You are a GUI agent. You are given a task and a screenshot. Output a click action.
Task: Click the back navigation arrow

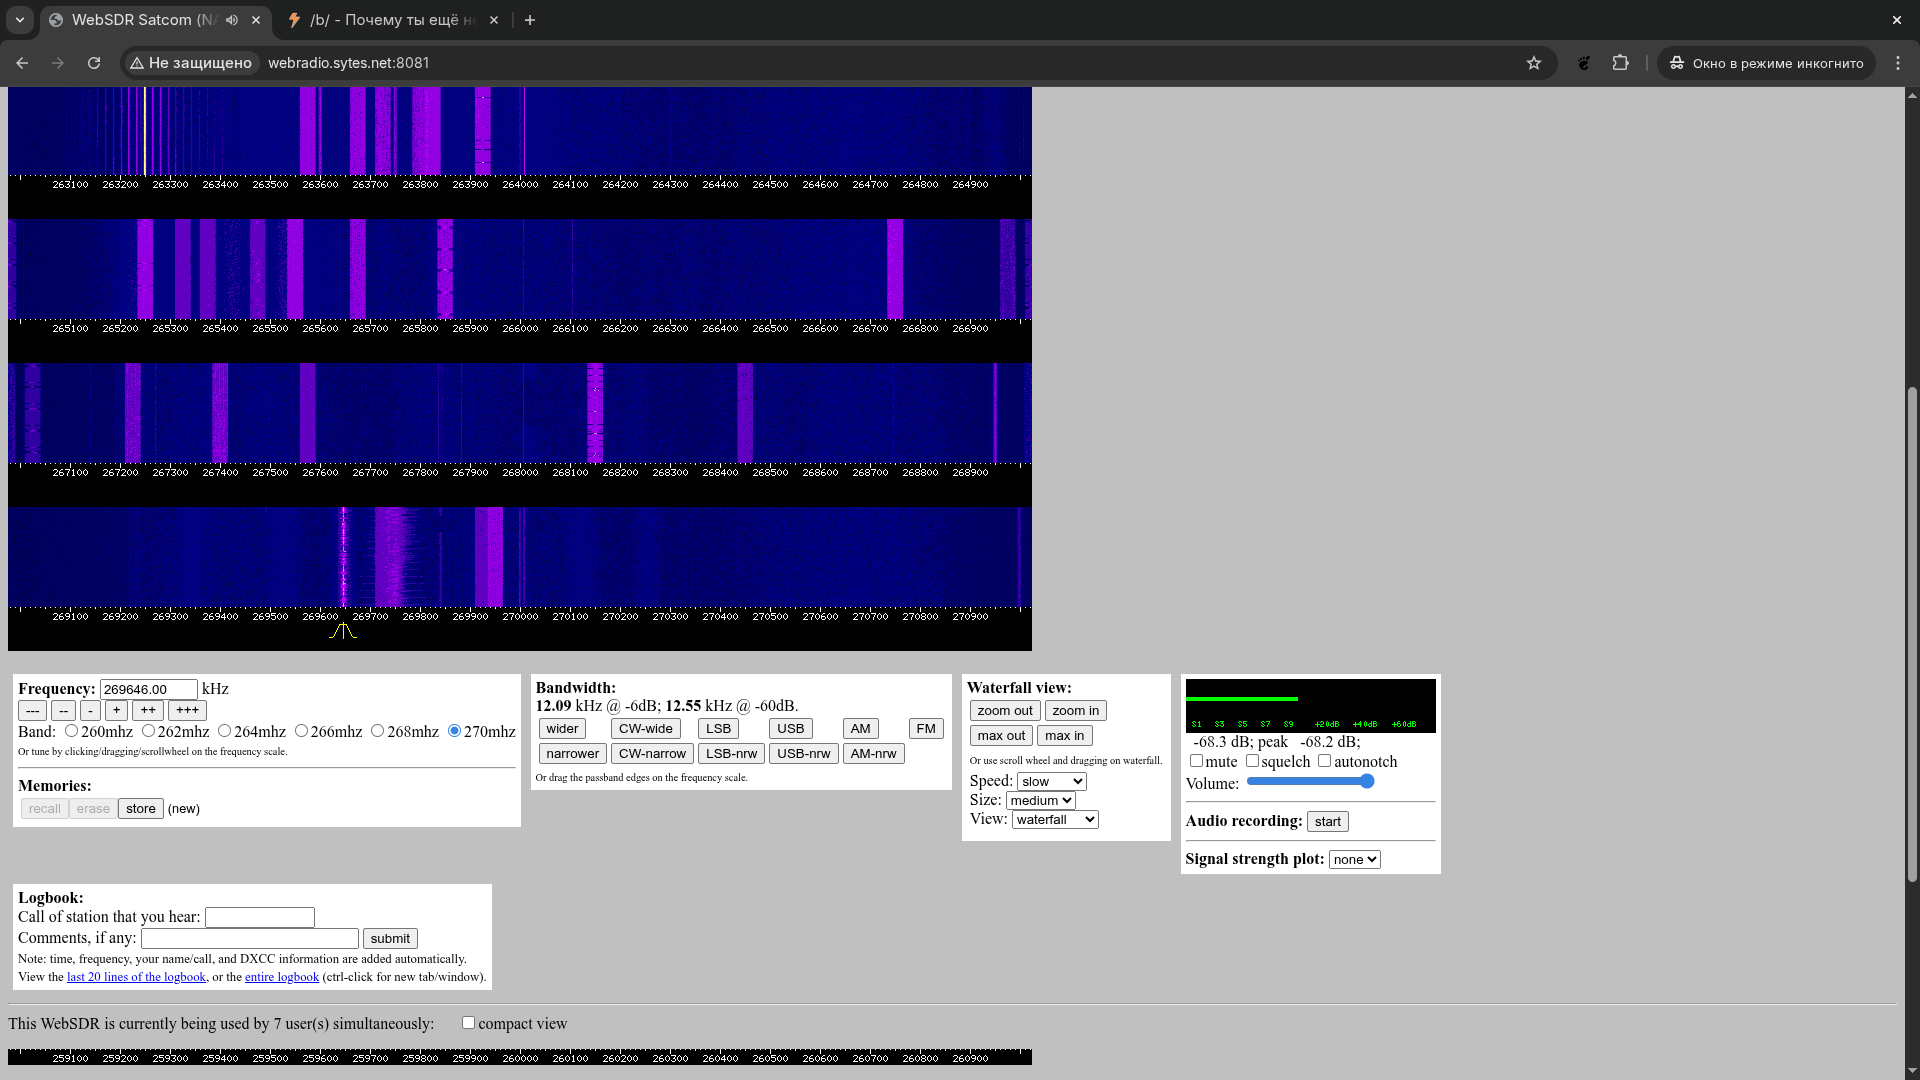(x=22, y=63)
